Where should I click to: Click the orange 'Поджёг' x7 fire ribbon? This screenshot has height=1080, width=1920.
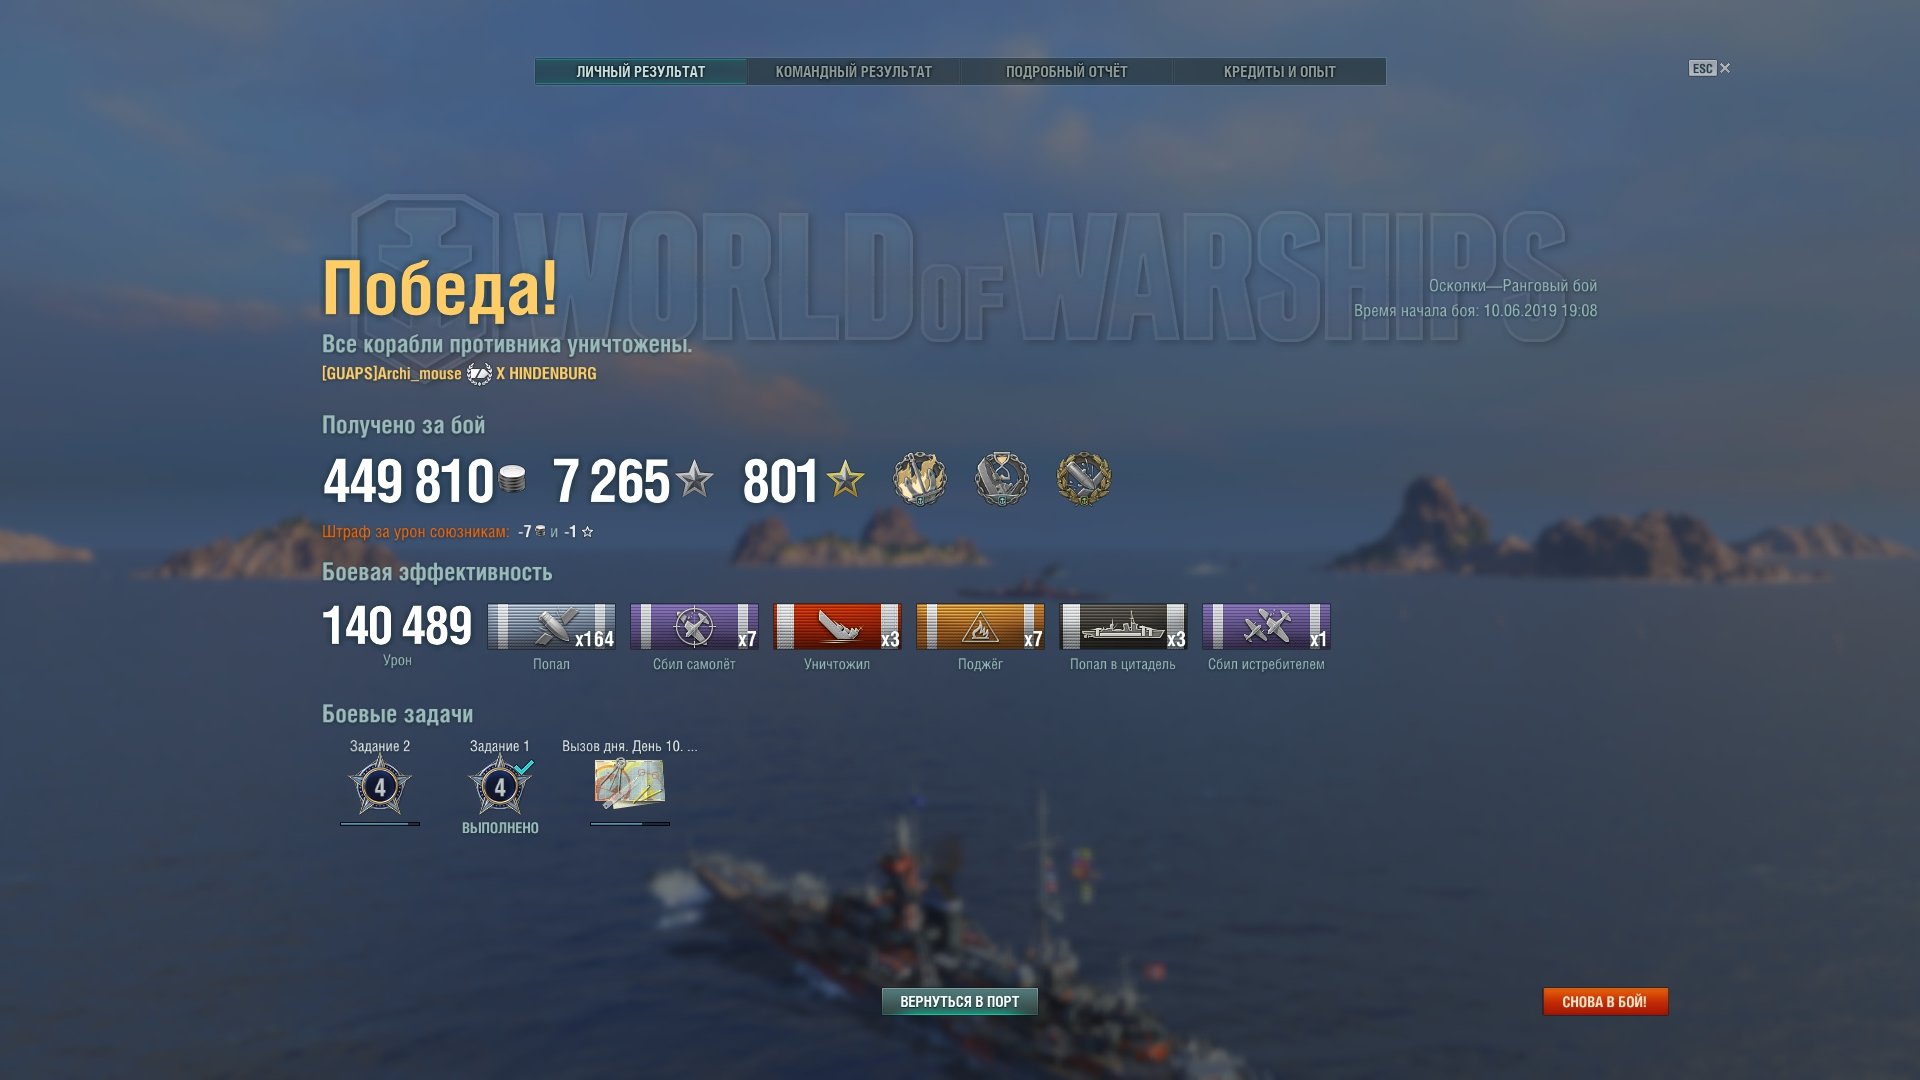[980, 627]
